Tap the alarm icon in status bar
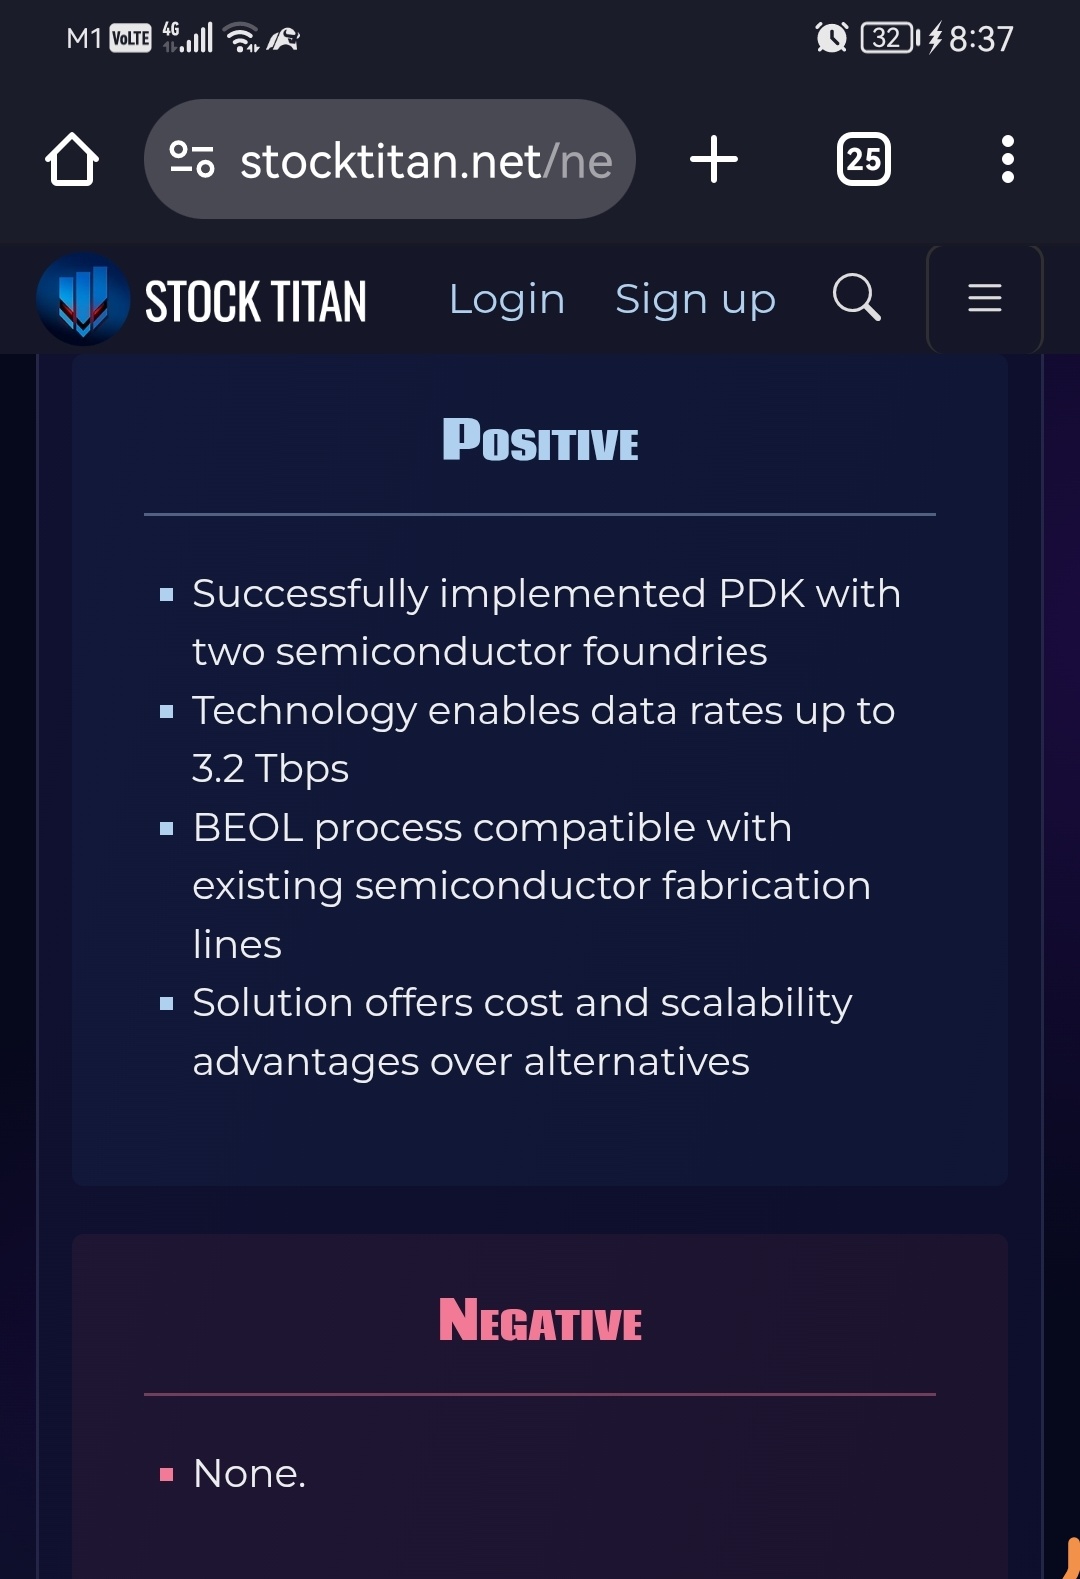The width and height of the screenshot is (1080, 1579). [x=831, y=38]
